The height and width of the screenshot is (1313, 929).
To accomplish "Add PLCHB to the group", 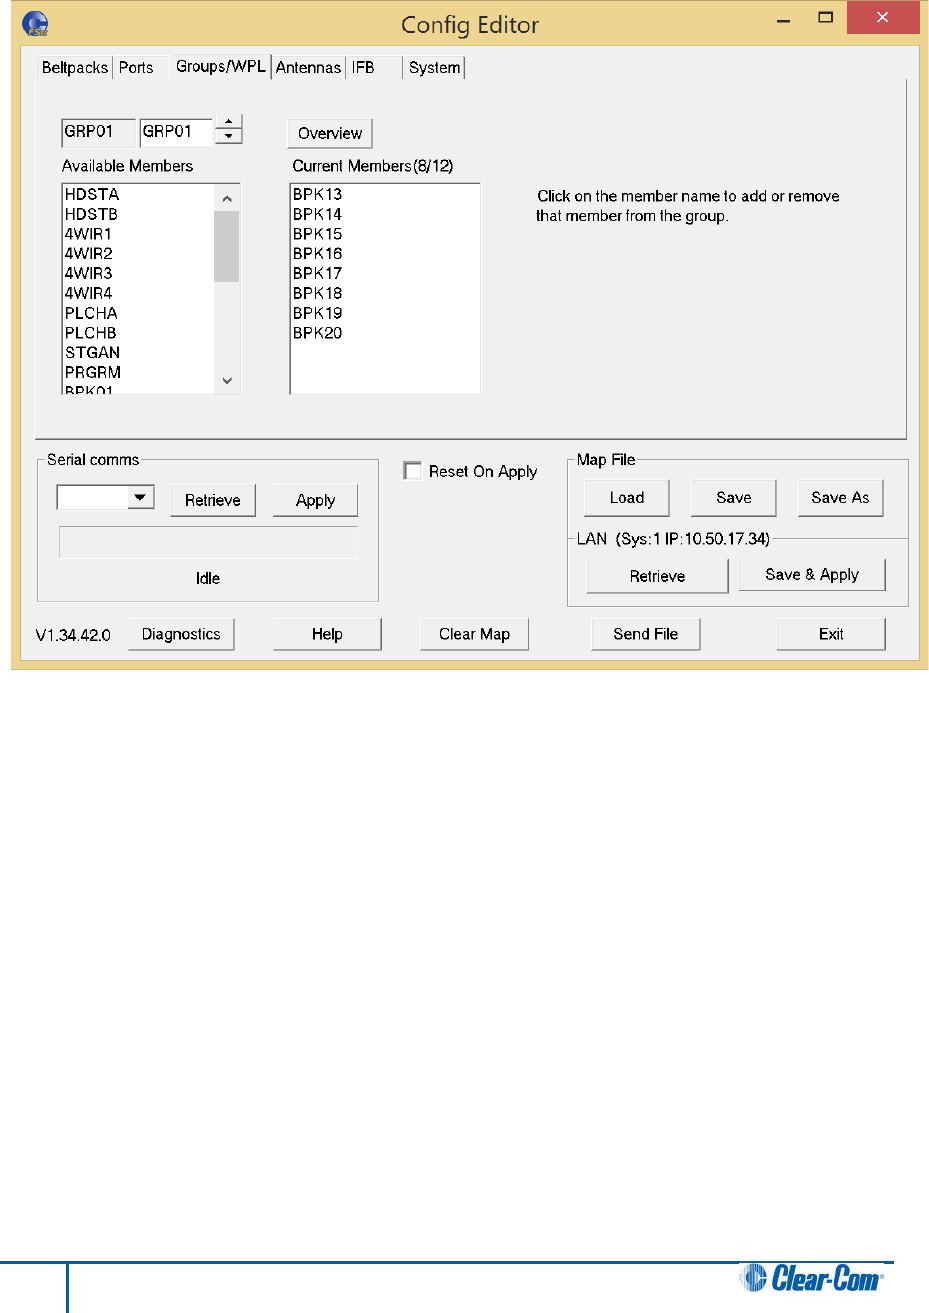I will tap(91, 333).
